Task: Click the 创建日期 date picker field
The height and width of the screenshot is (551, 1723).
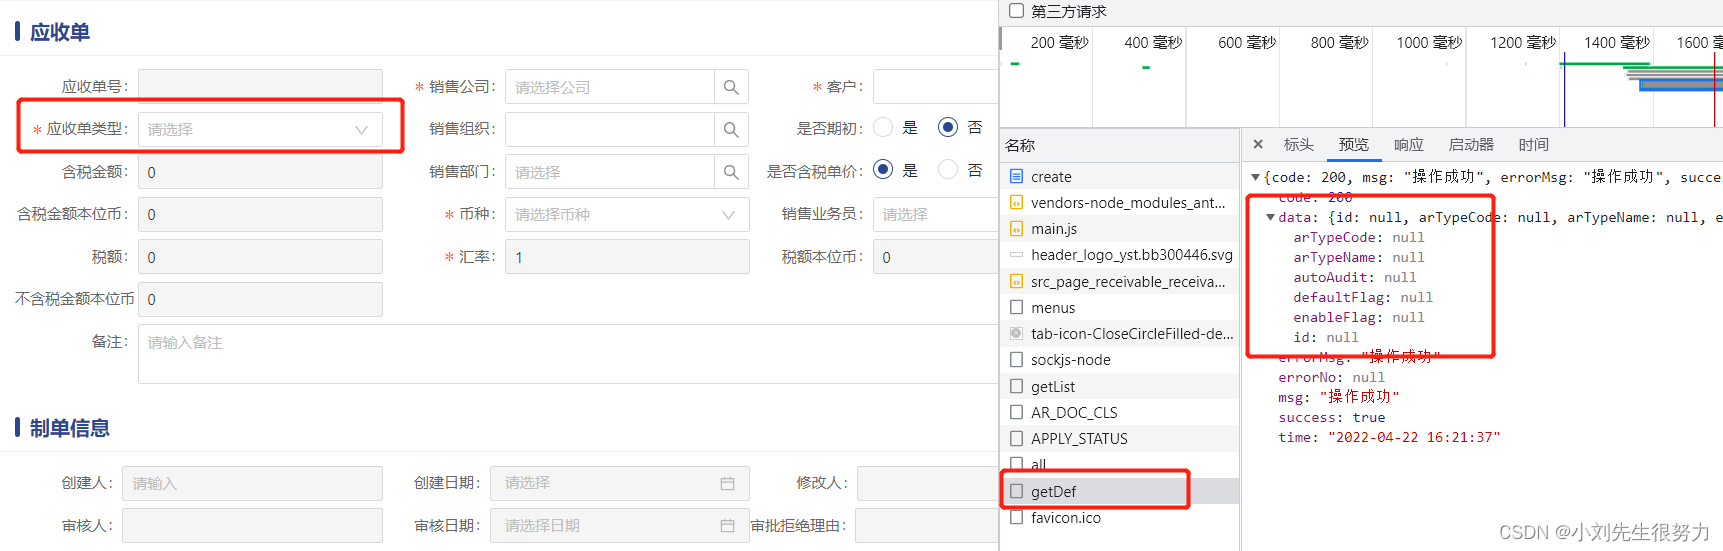Action: tap(620, 483)
